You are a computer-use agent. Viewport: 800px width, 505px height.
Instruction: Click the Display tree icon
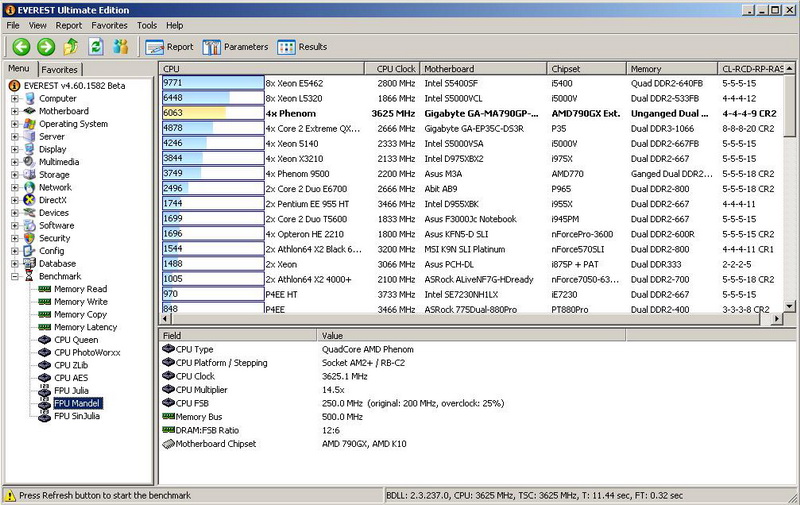pyautogui.click(x=30, y=149)
